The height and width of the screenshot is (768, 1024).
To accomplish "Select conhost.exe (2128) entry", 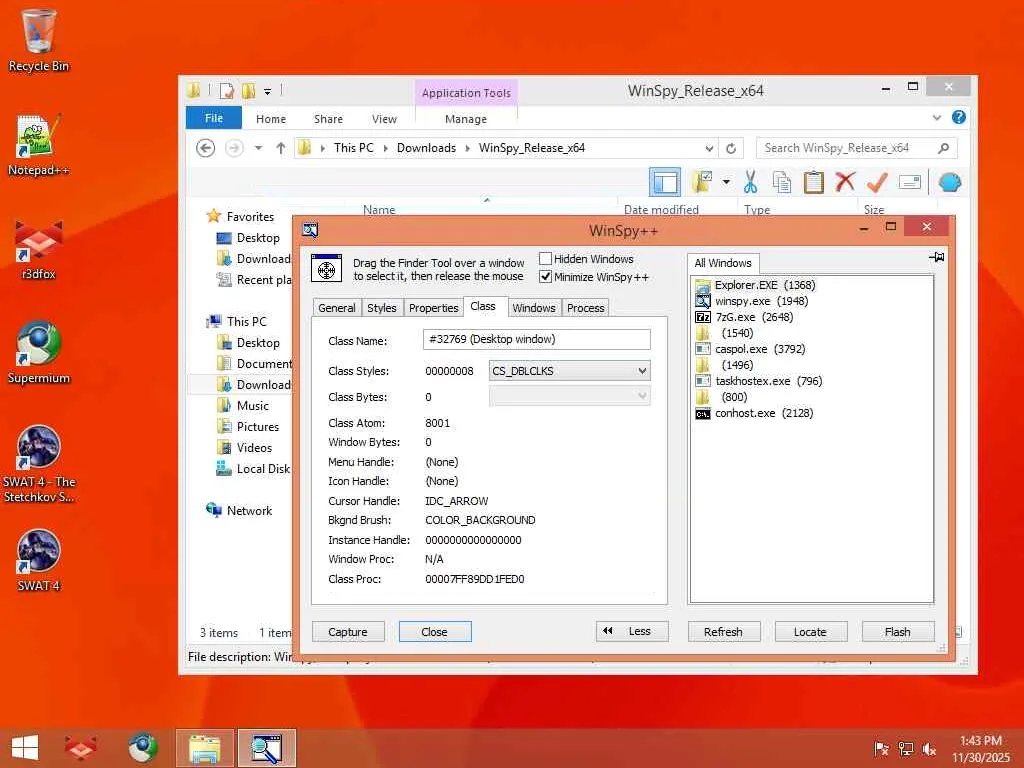I will click(754, 413).
